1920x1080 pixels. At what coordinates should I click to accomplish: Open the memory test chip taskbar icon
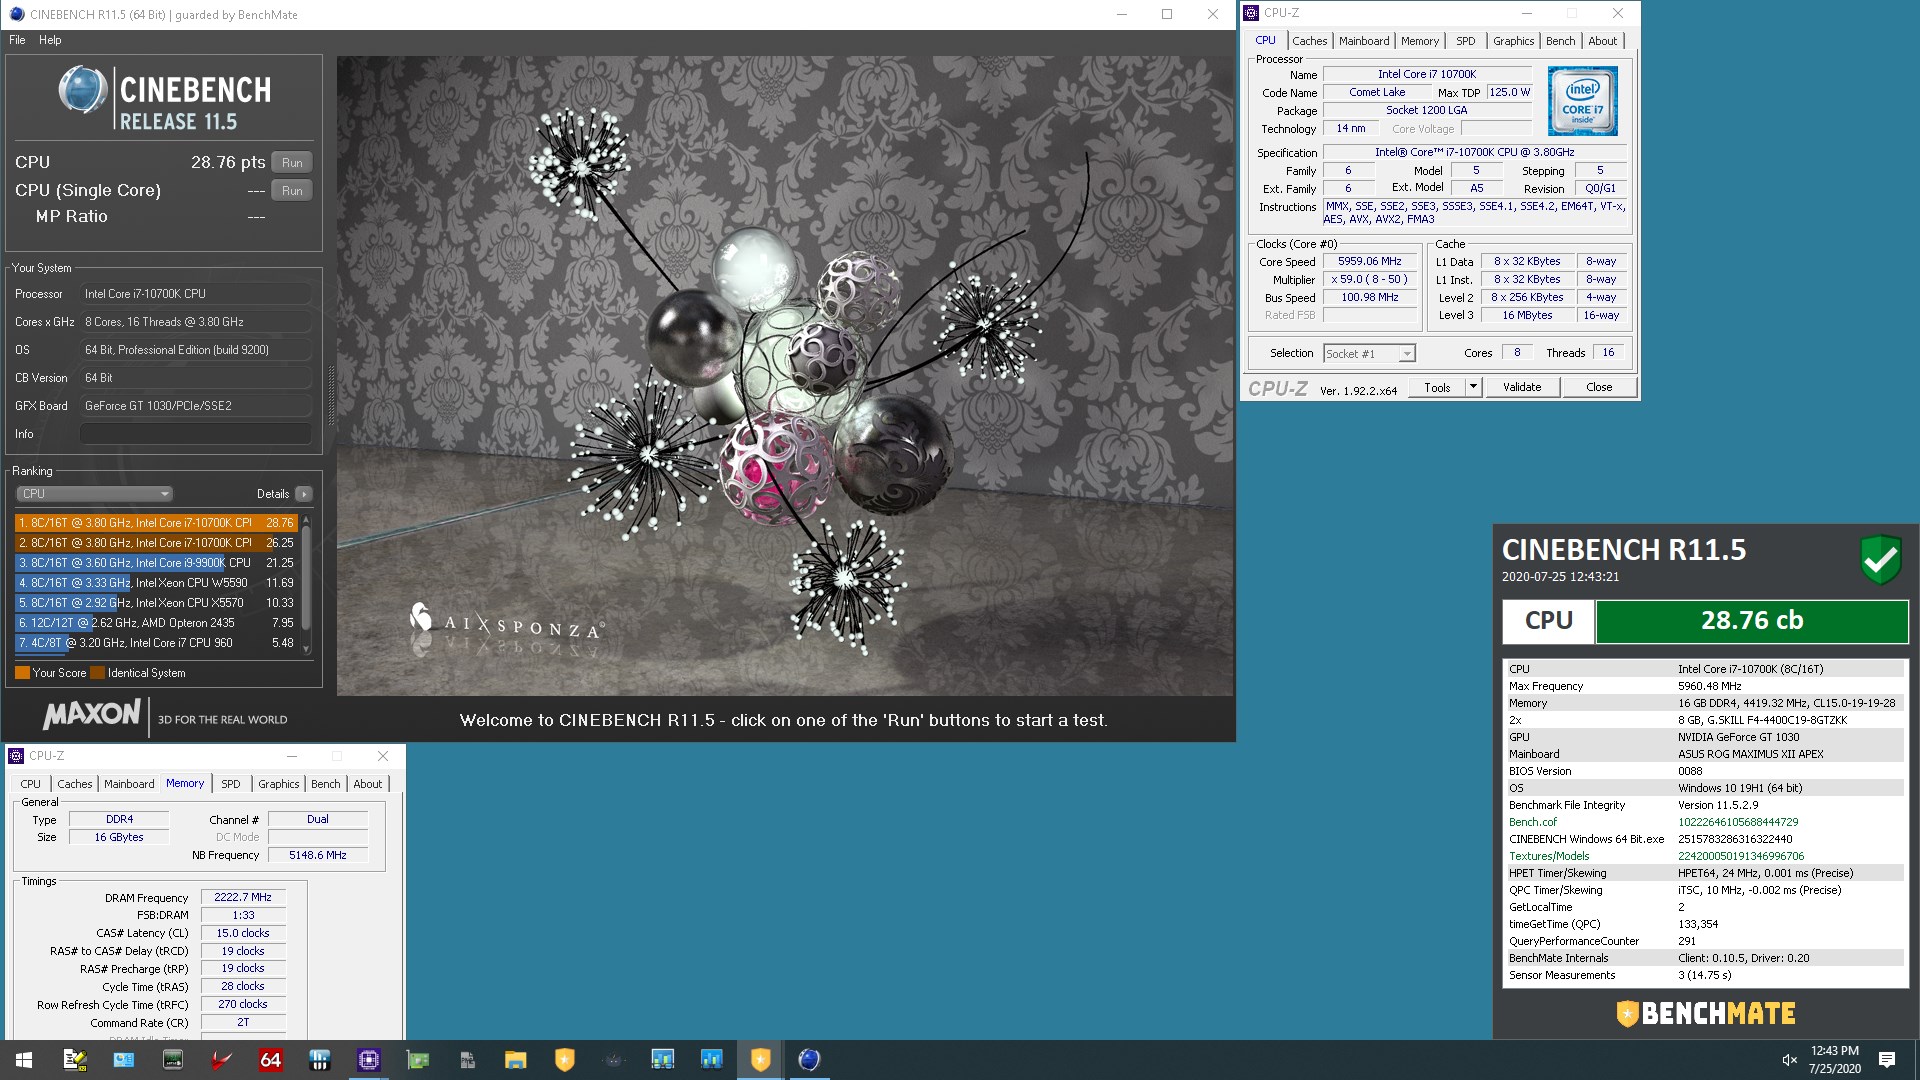173,1060
